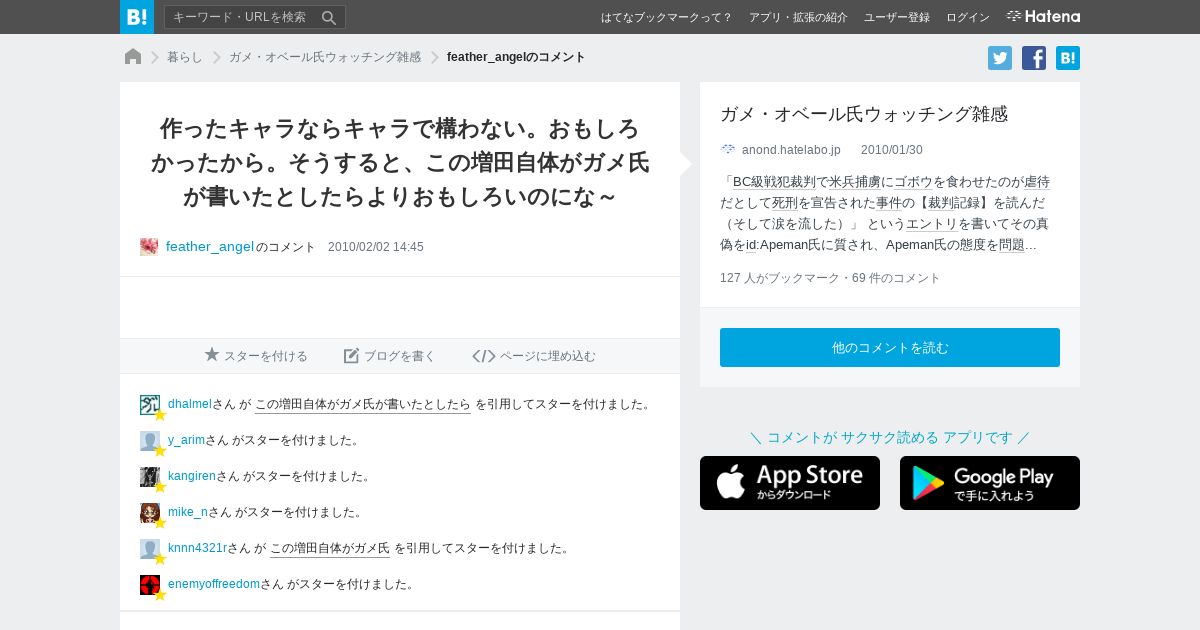Click the search magnifier icon
Image resolution: width=1200 pixels, height=630 pixels.
329,17
